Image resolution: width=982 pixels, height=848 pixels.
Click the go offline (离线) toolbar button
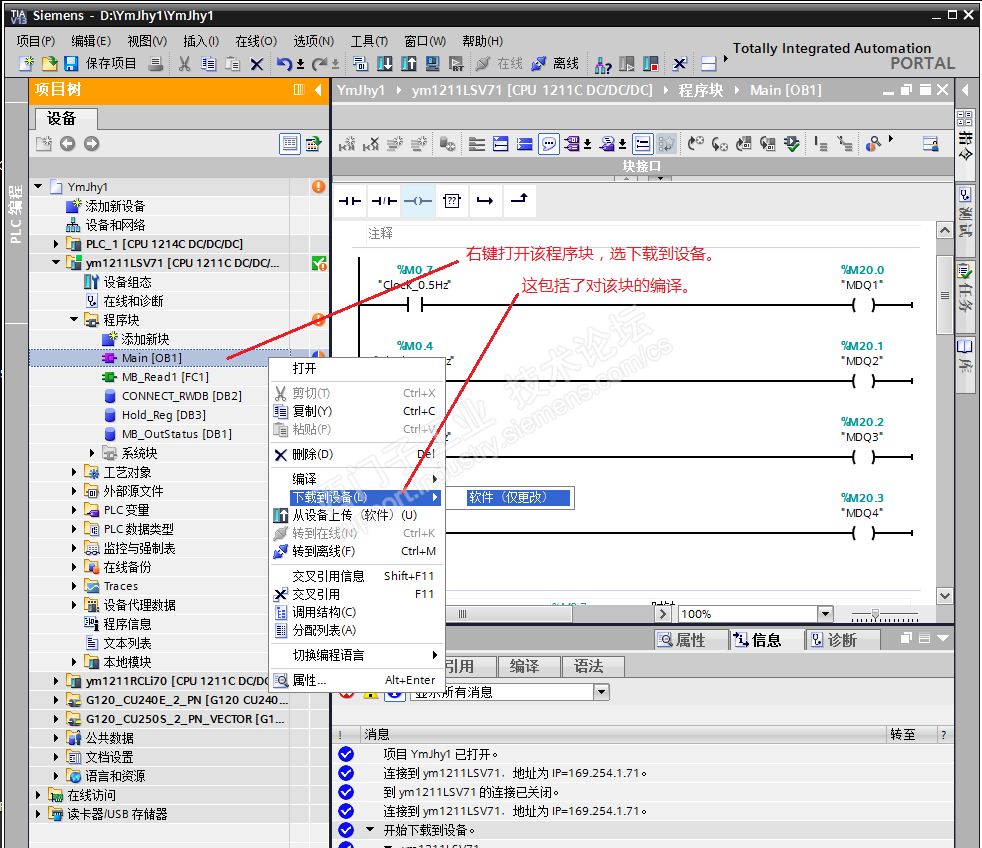click(555, 63)
